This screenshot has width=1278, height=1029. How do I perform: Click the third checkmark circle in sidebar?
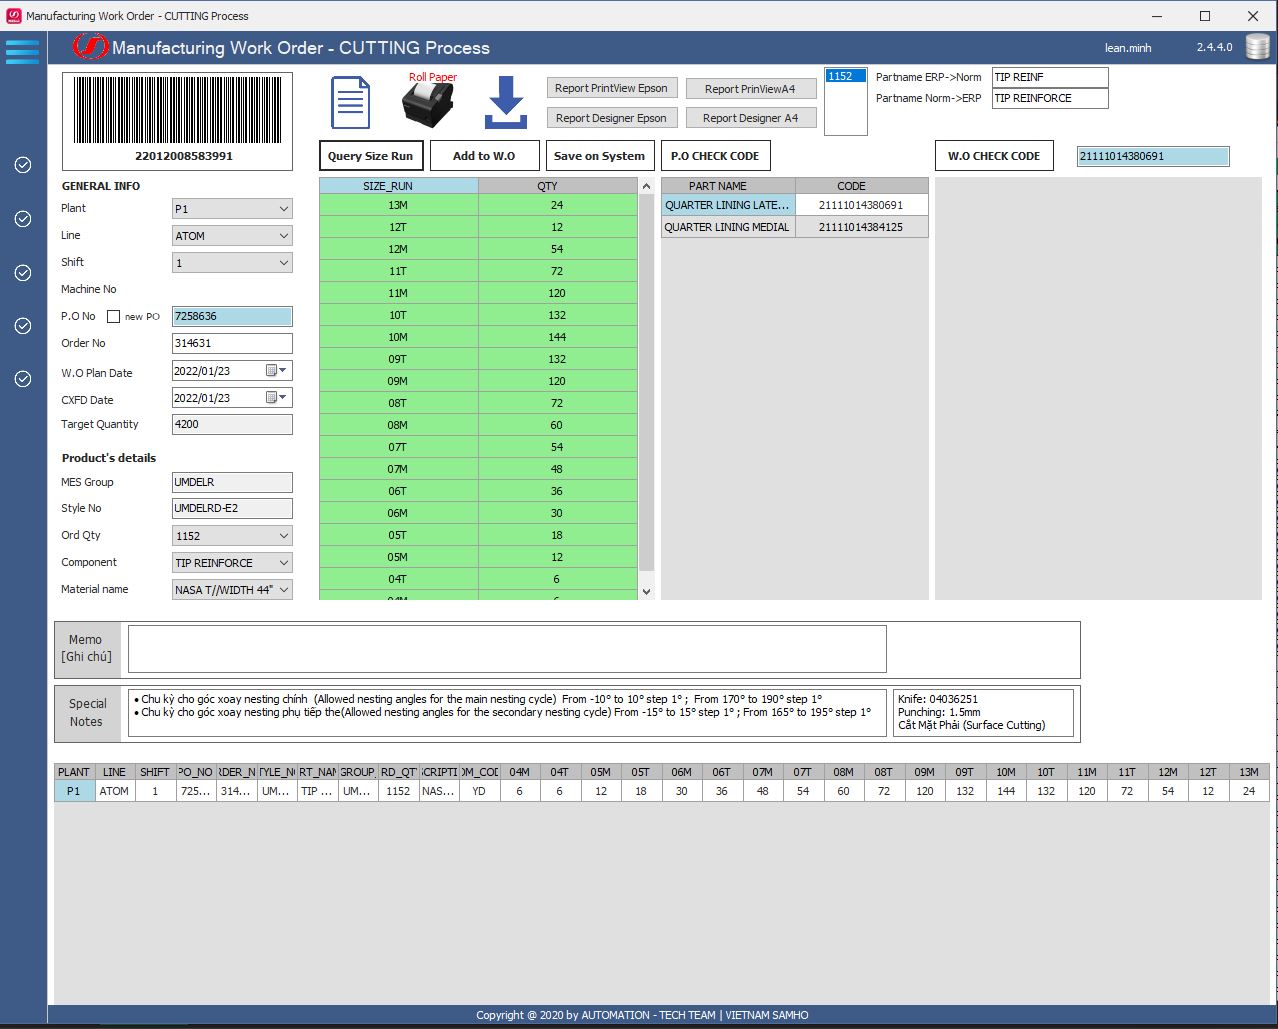click(23, 273)
